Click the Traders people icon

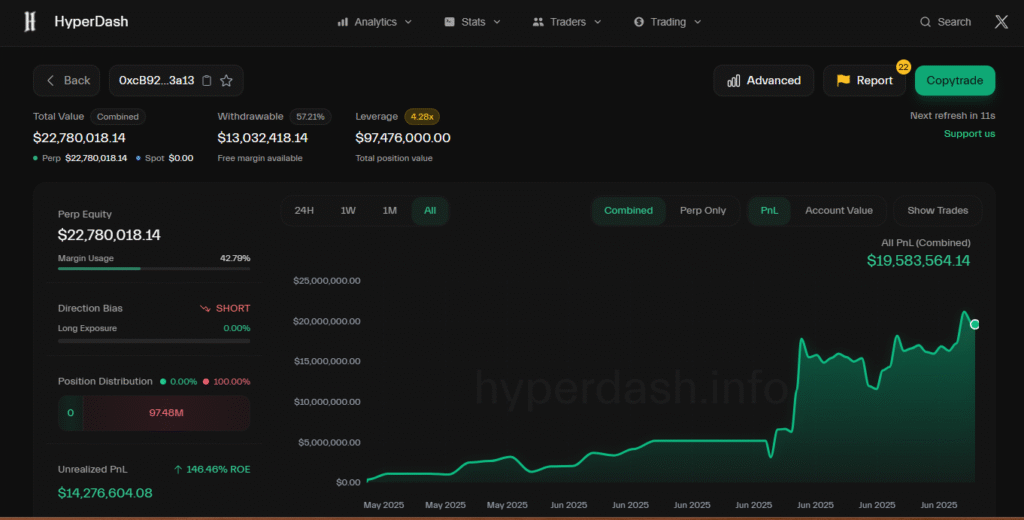[538, 22]
